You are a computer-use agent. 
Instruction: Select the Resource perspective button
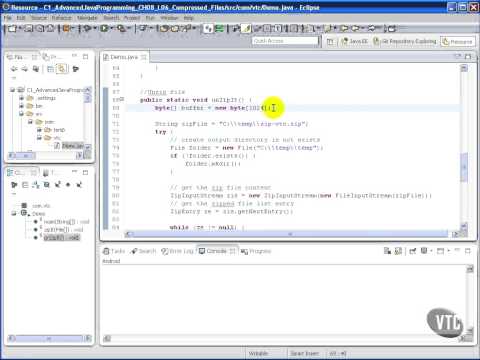(x=457, y=42)
